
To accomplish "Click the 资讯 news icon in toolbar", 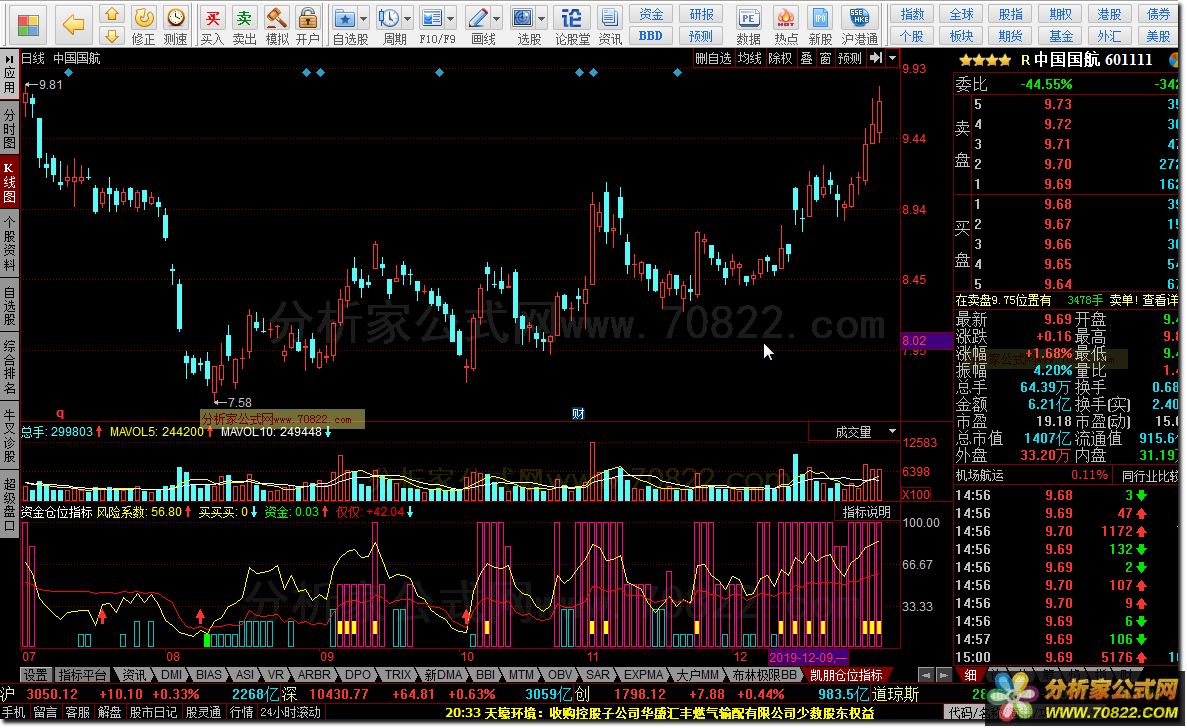I will [x=610, y=26].
